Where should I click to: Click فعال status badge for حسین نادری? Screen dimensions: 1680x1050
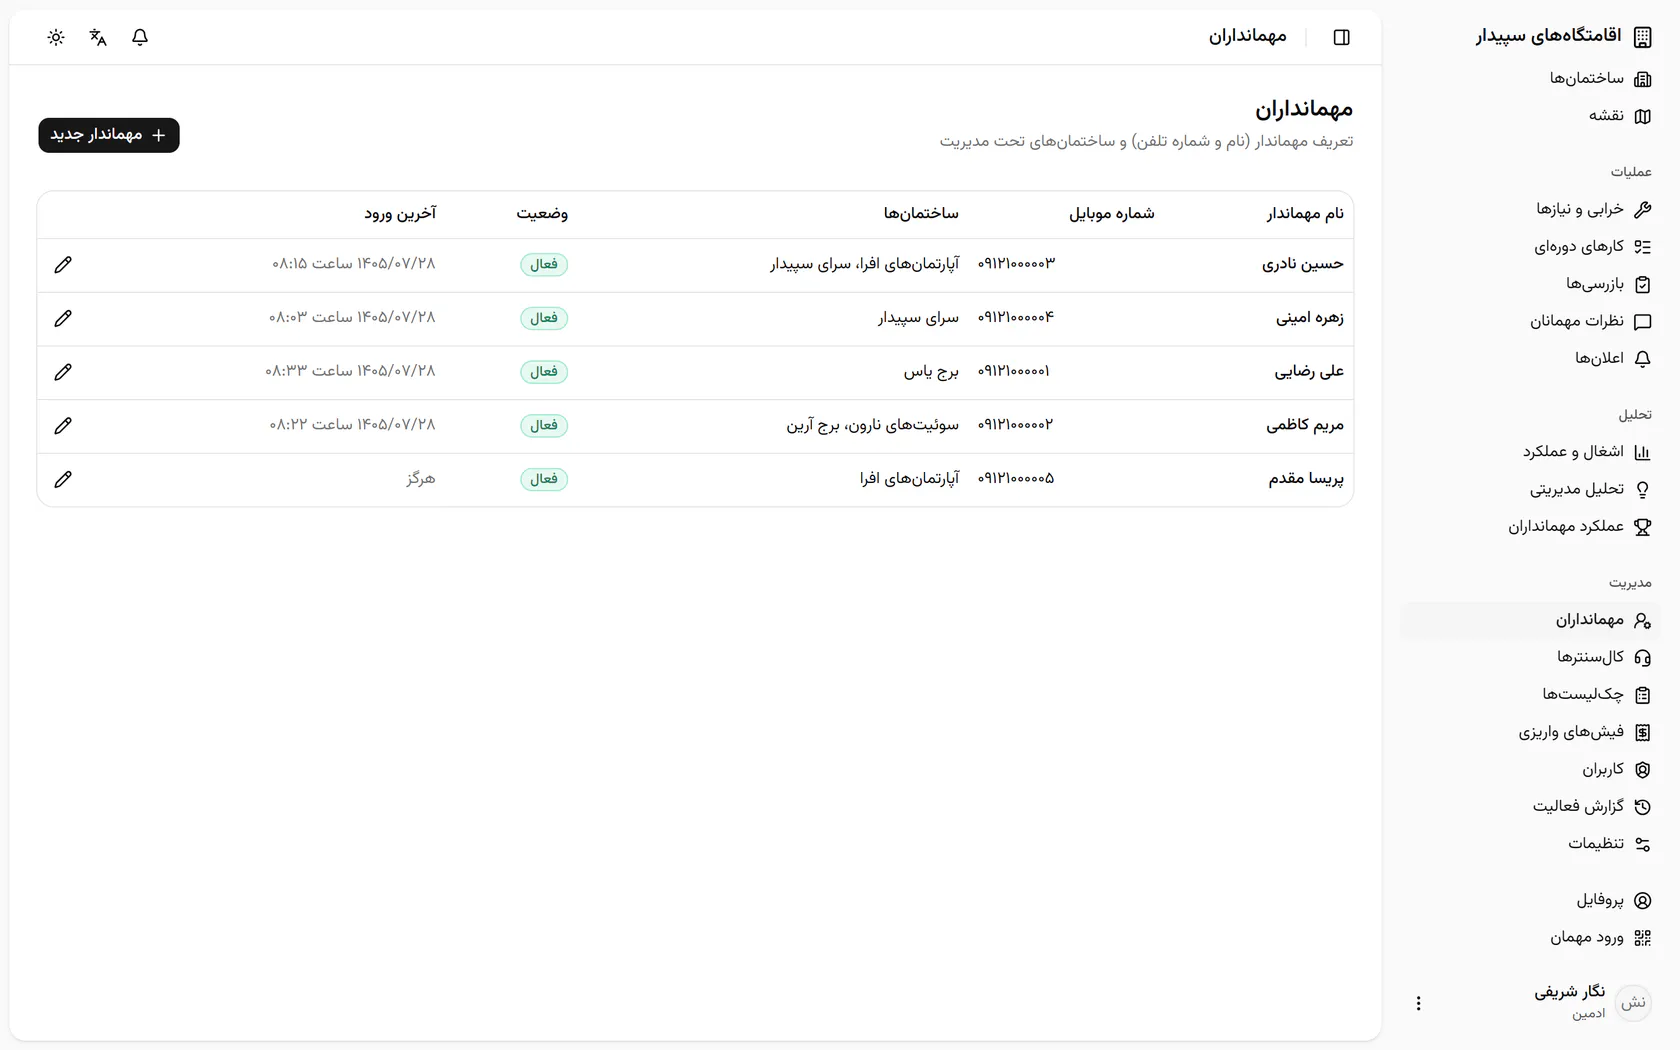[544, 265]
